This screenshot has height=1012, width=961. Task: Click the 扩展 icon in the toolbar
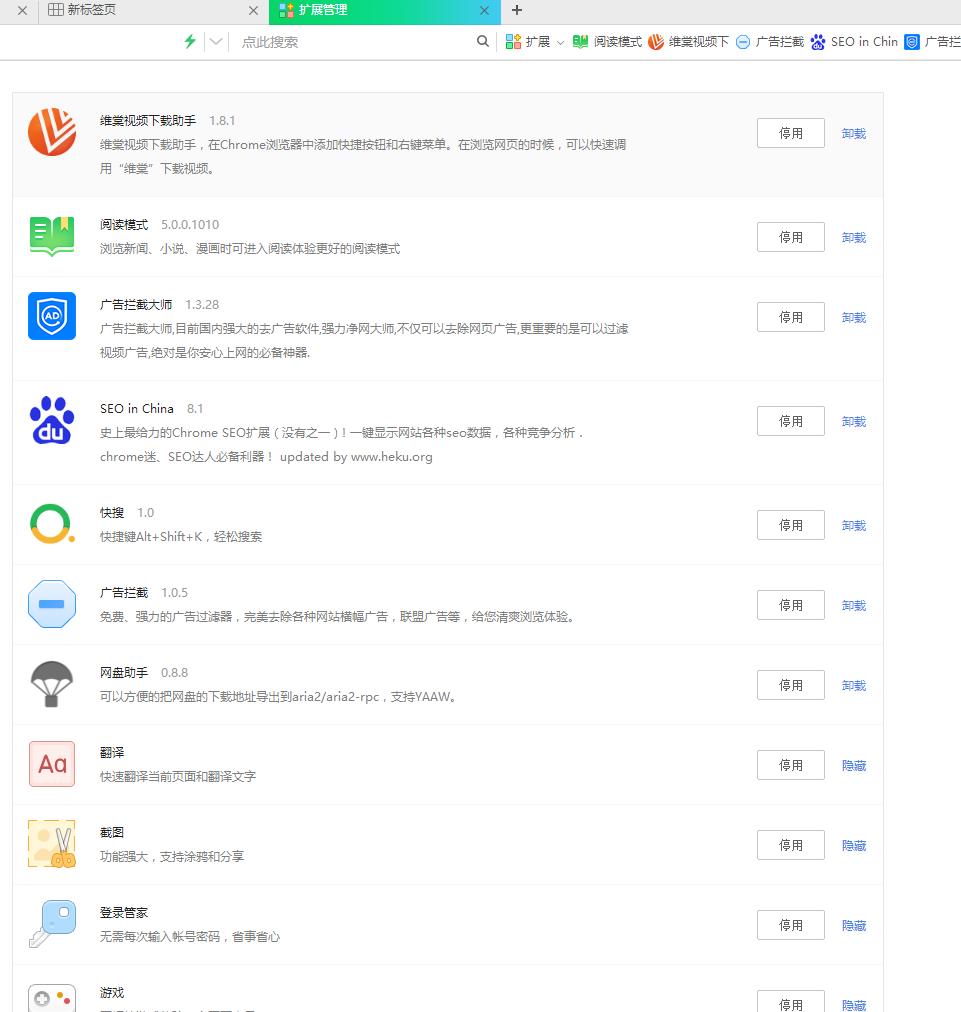pos(514,42)
